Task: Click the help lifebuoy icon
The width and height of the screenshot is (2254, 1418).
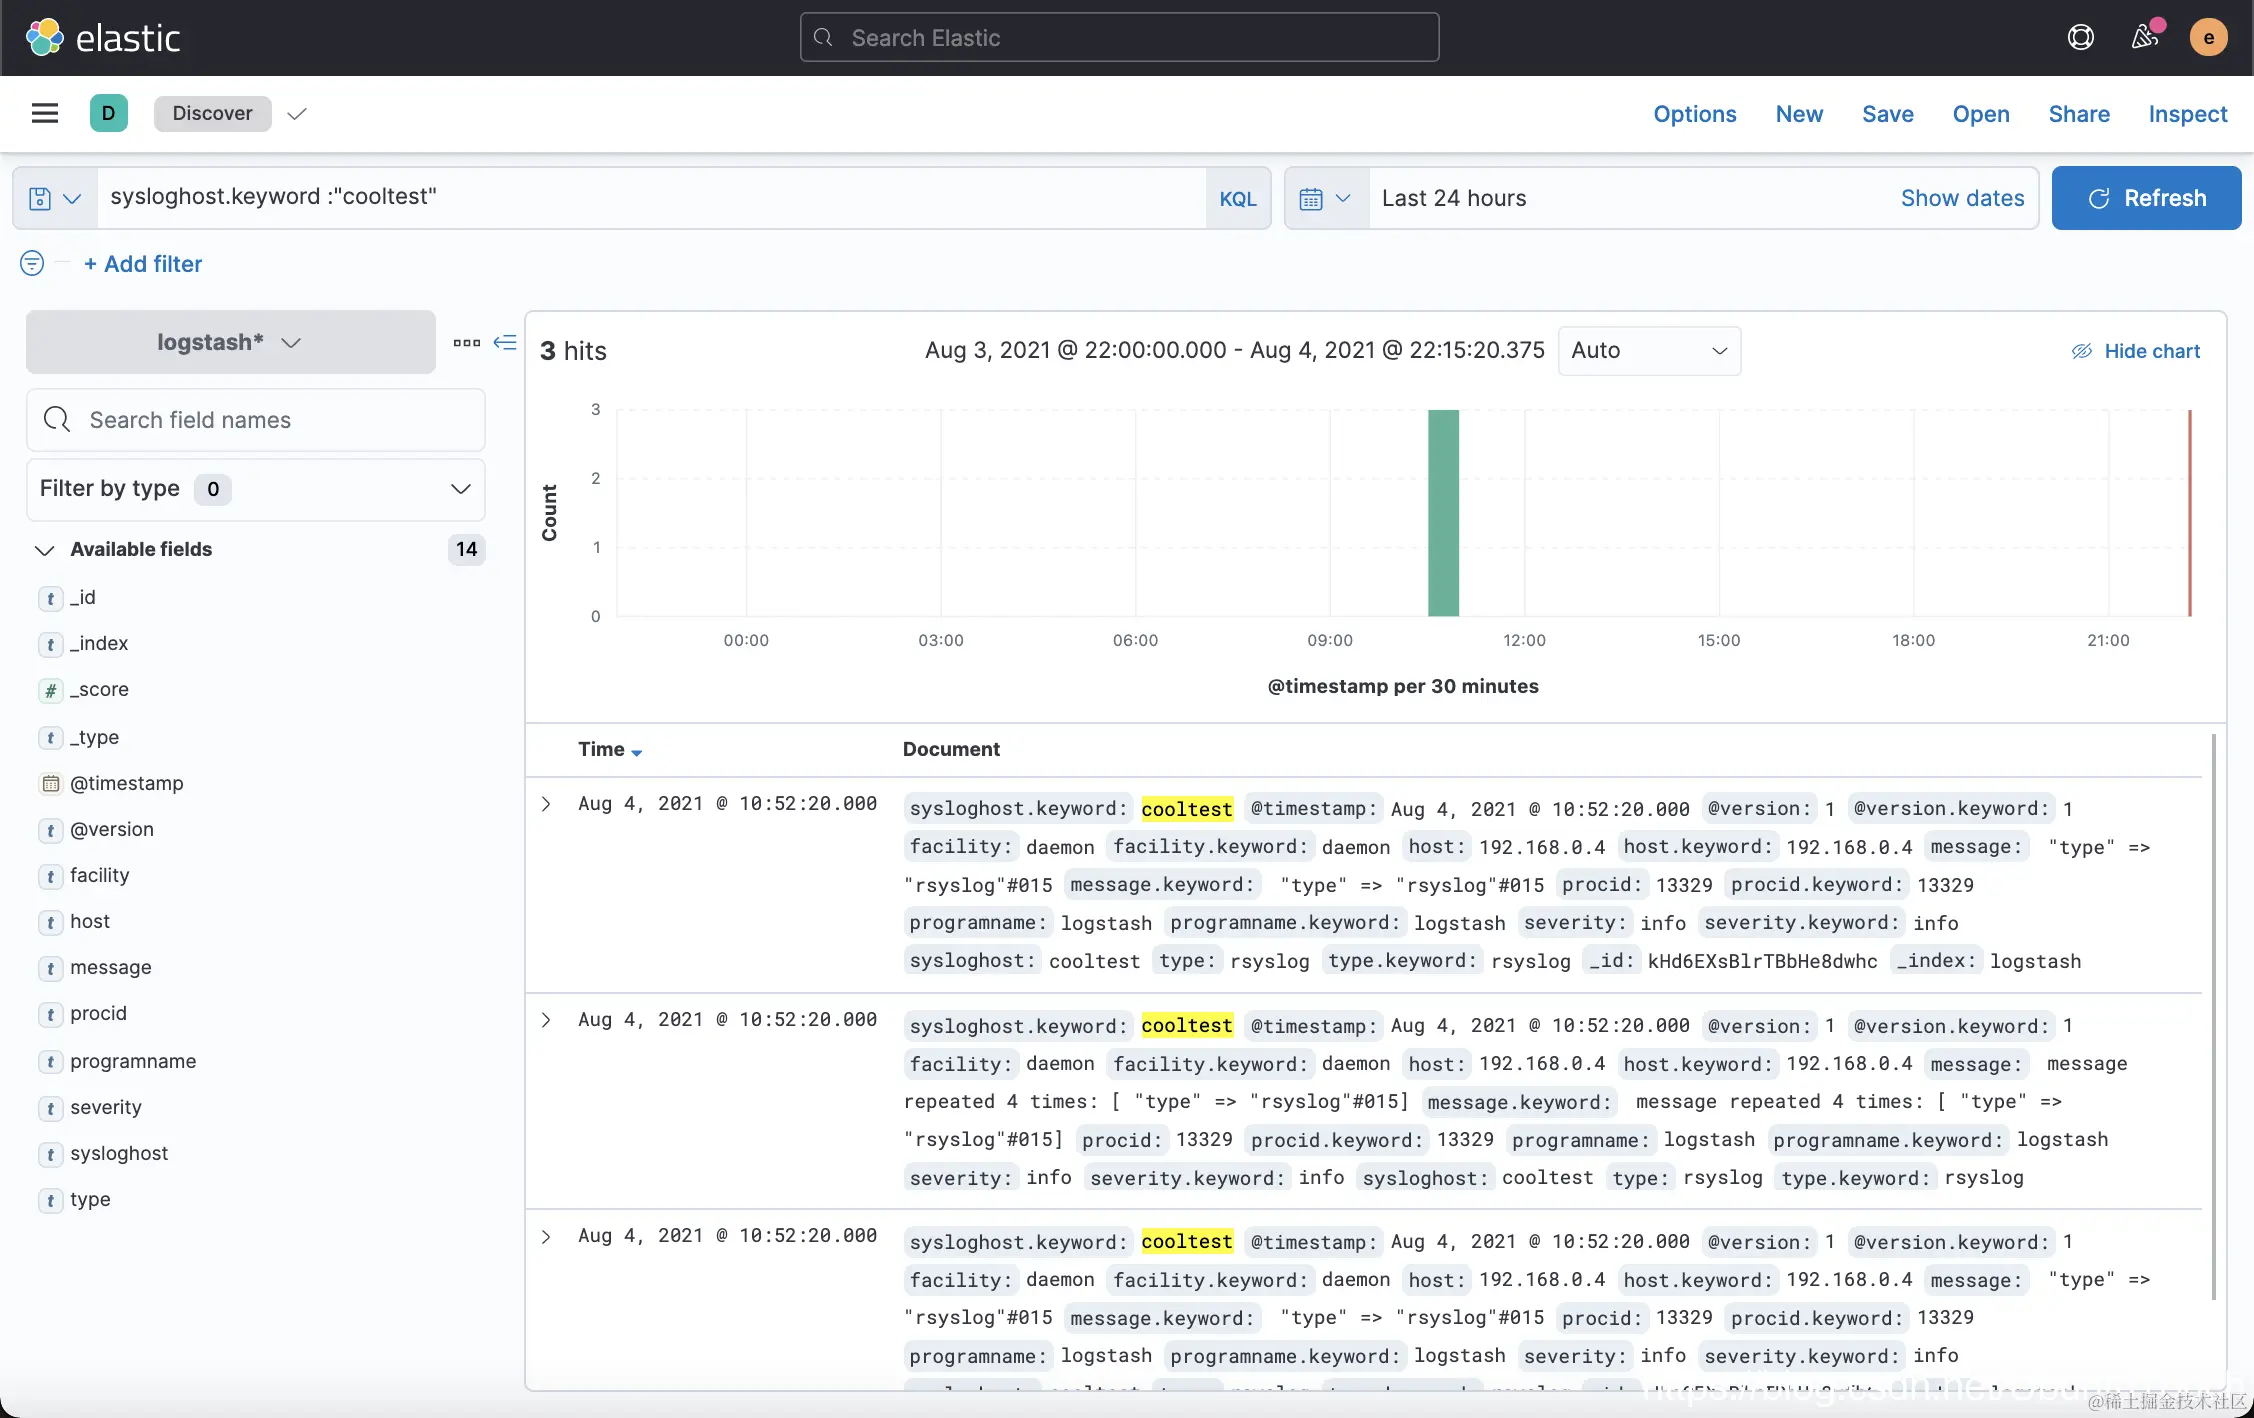Action: point(2080,38)
